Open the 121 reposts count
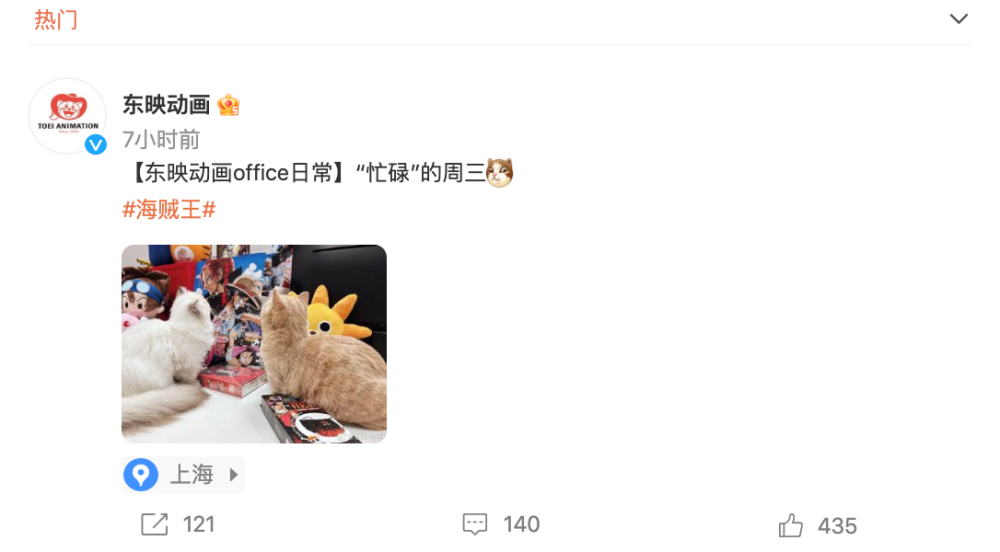1000x552 pixels. pos(199,525)
